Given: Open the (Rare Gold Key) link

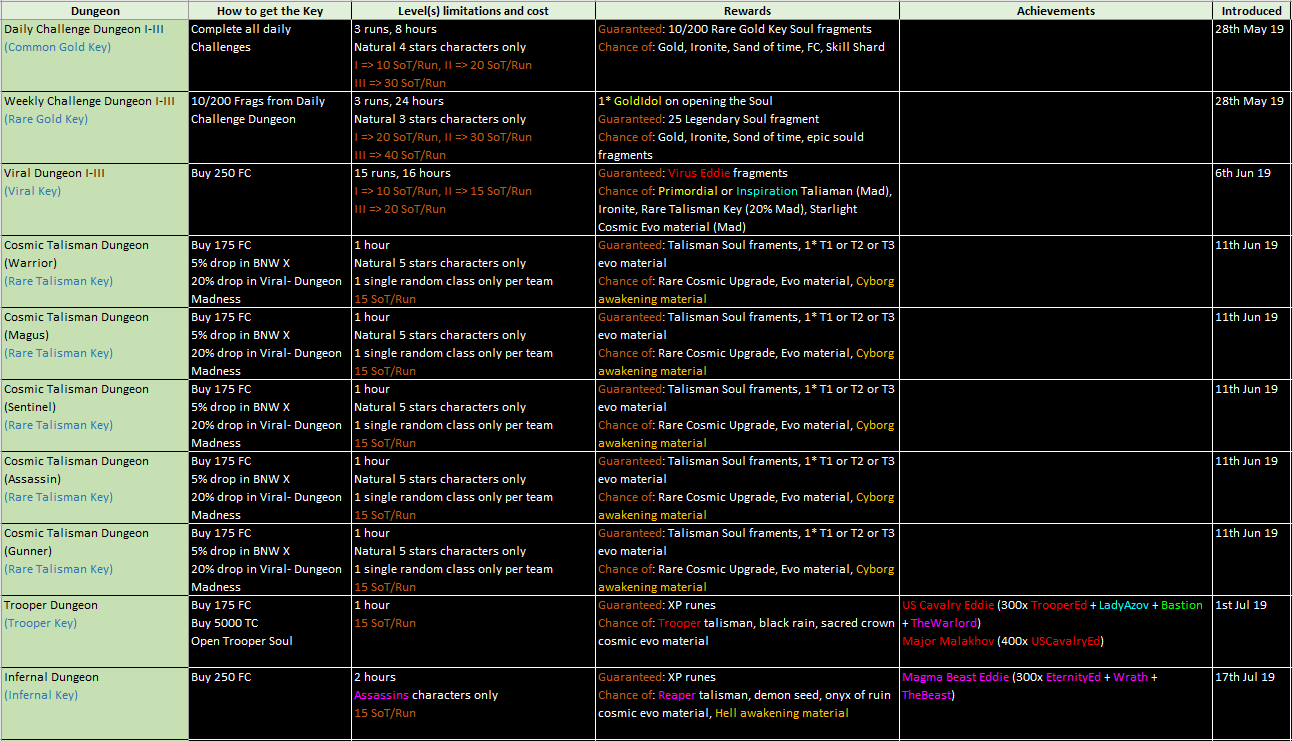Looking at the screenshot, I should 46,119.
